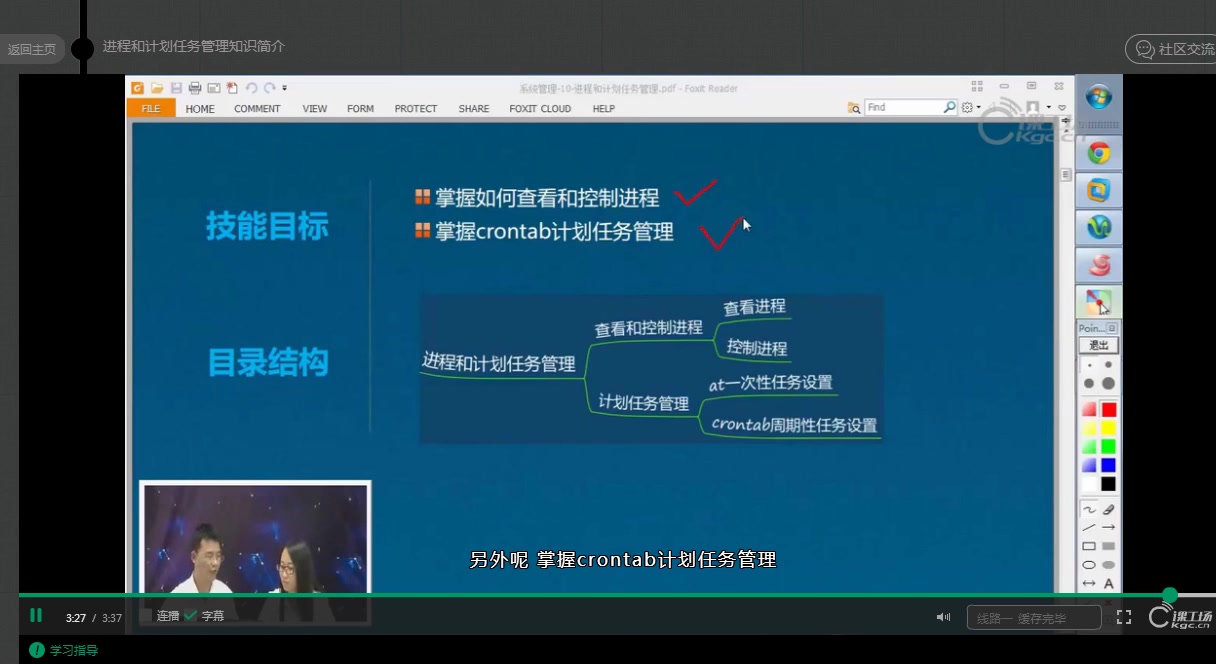Click the Print icon in Foxit Reader

click(x=195, y=88)
